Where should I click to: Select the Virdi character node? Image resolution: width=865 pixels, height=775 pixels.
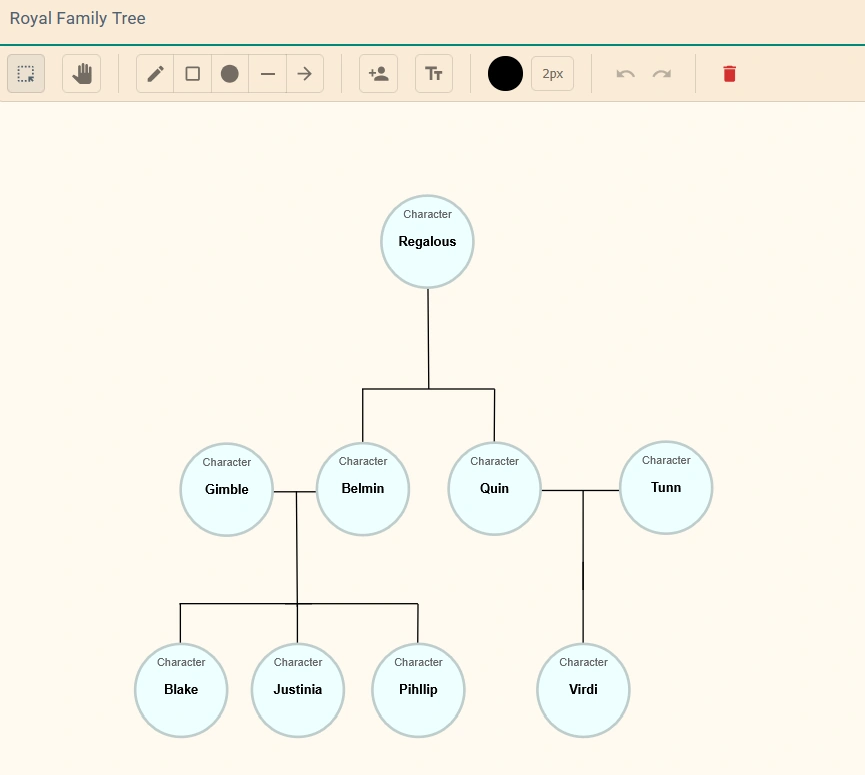pos(583,690)
